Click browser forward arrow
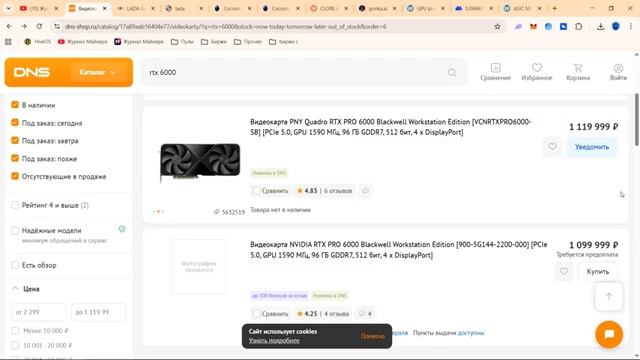 coord(24,27)
